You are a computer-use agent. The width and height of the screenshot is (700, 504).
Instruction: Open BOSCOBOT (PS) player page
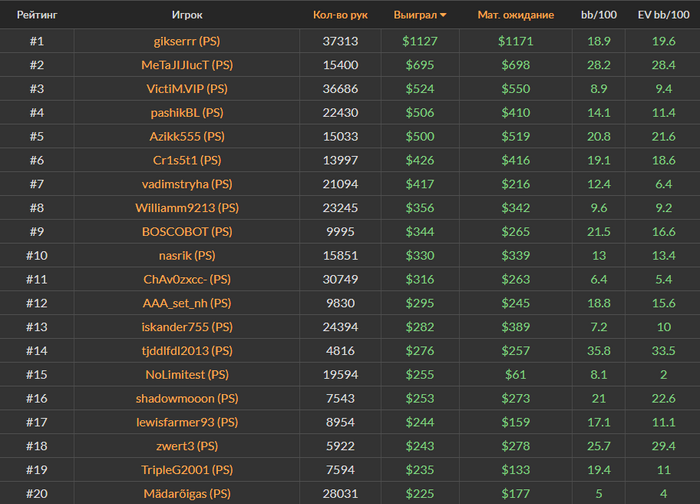(186, 232)
